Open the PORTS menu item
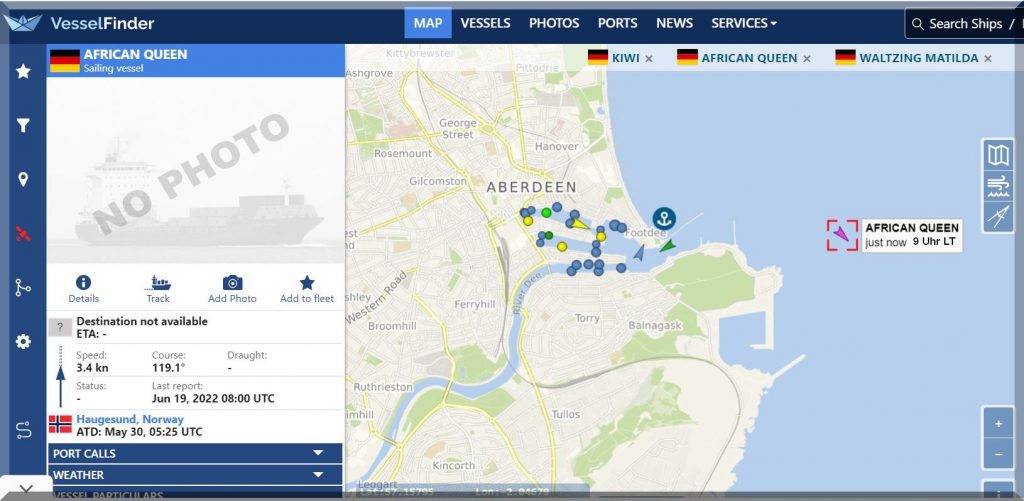This screenshot has height=501, width=1024. click(617, 23)
